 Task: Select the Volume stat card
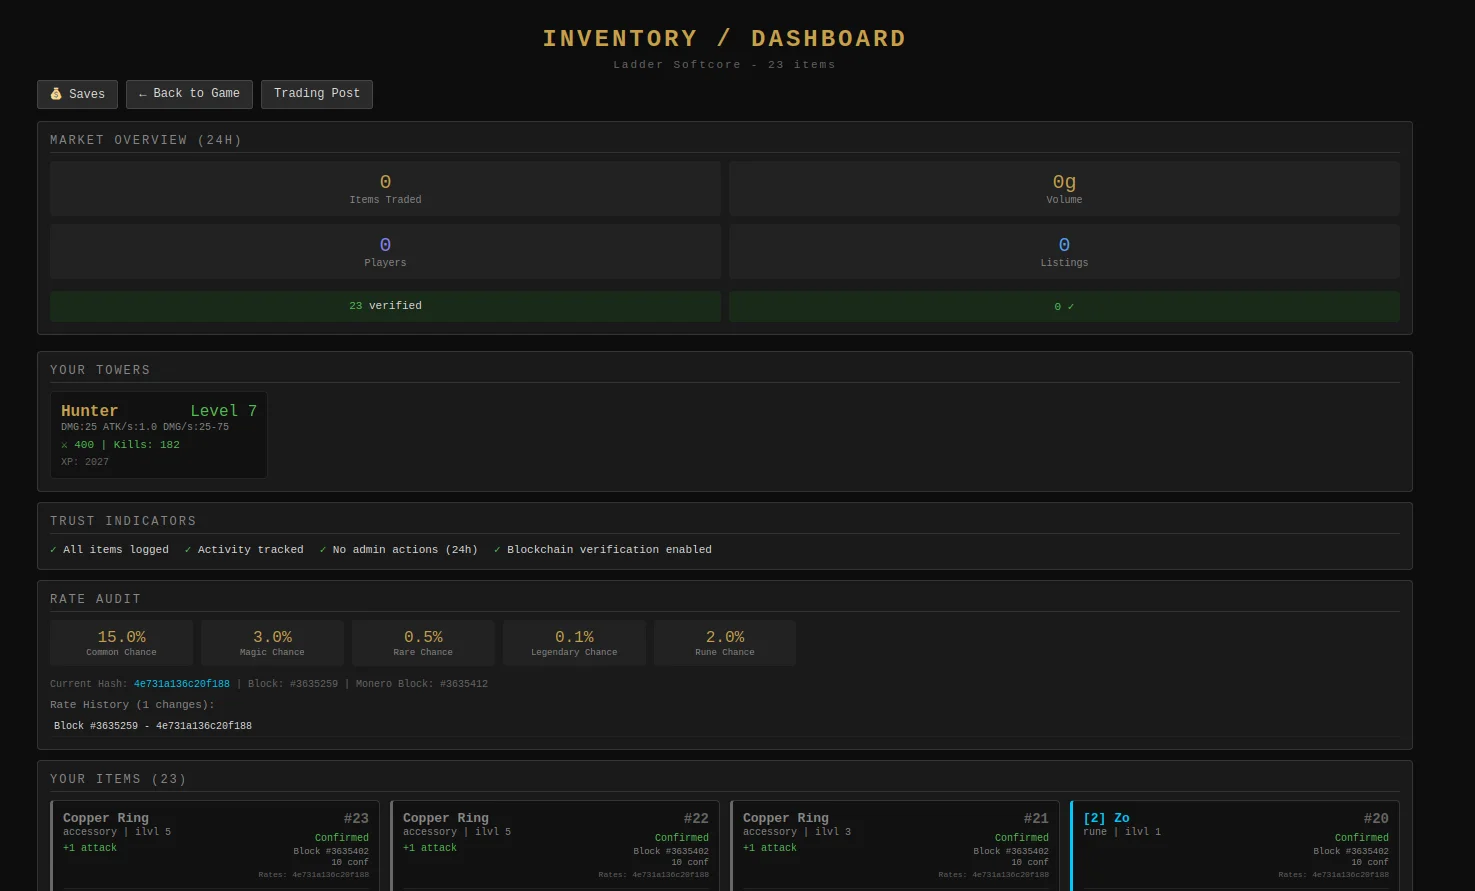pos(1063,189)
